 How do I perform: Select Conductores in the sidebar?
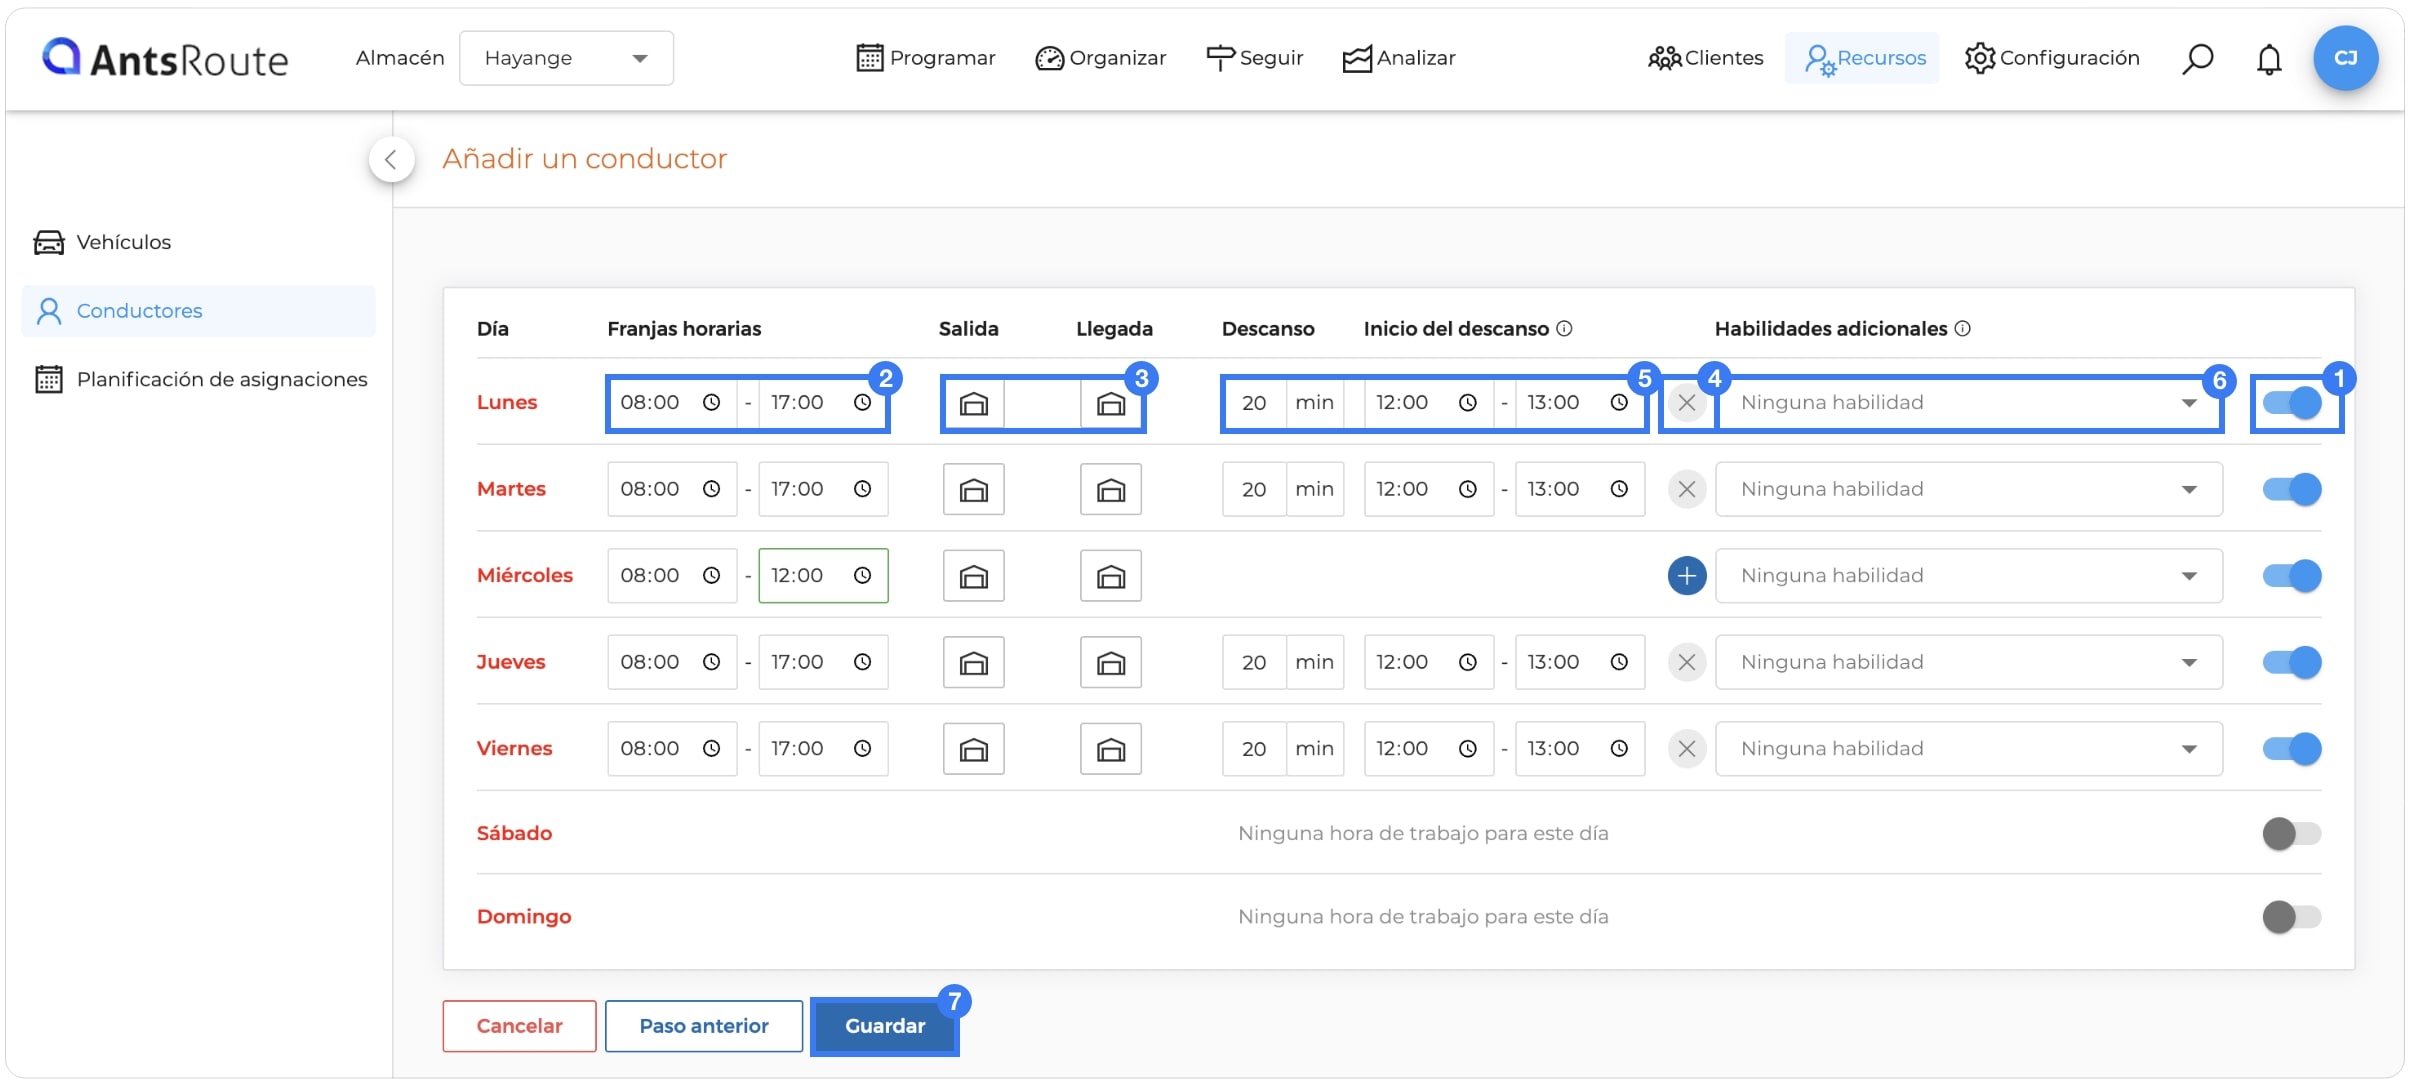198,311
